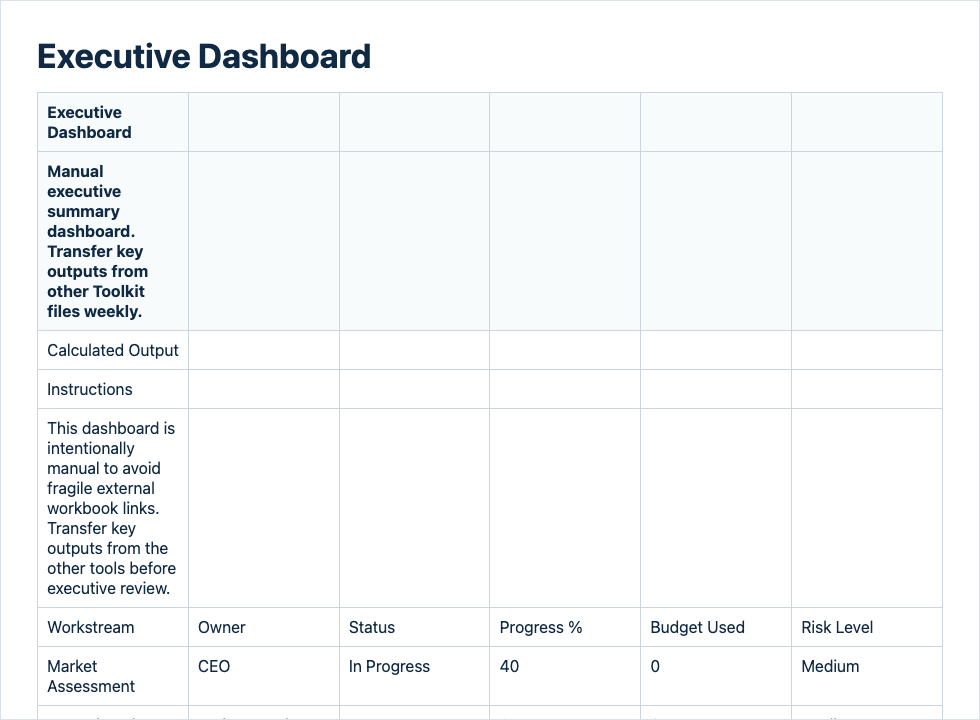This screenshot has width=980, height=720.
Task: Select the 'Executive Dashboard' page heading
Action: 204,56
